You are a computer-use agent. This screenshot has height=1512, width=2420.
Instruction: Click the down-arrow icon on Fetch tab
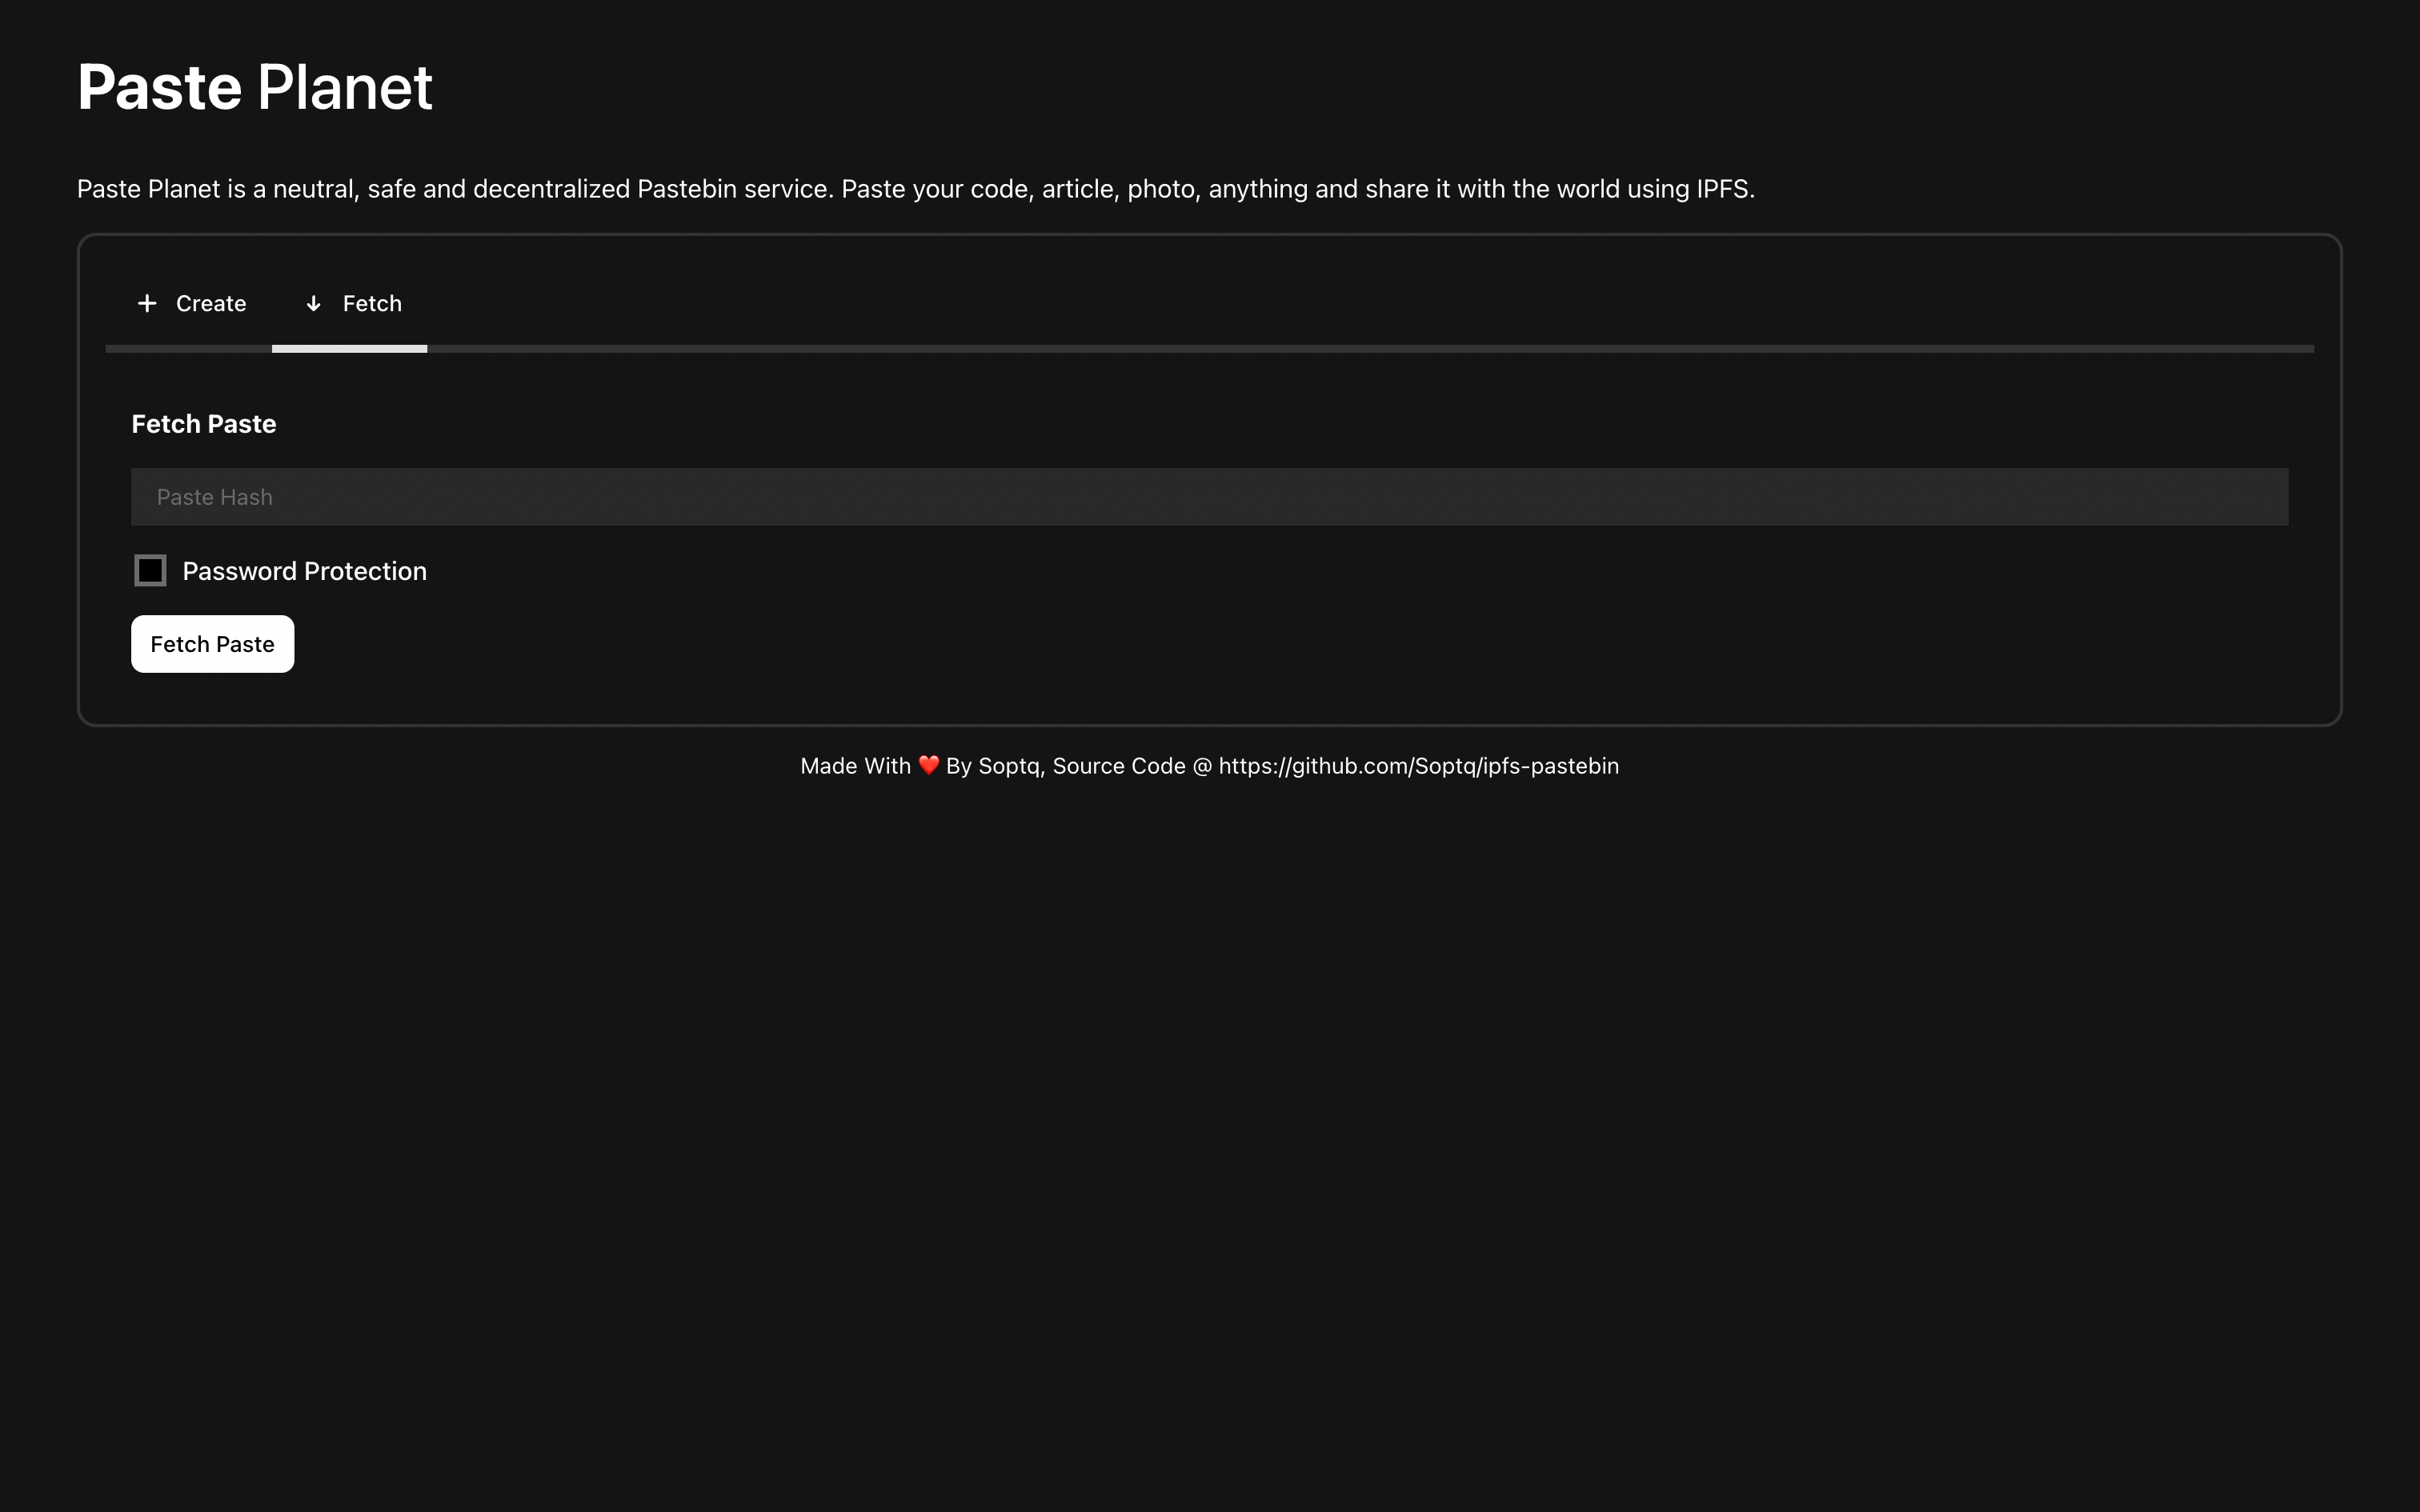[313, 303]
